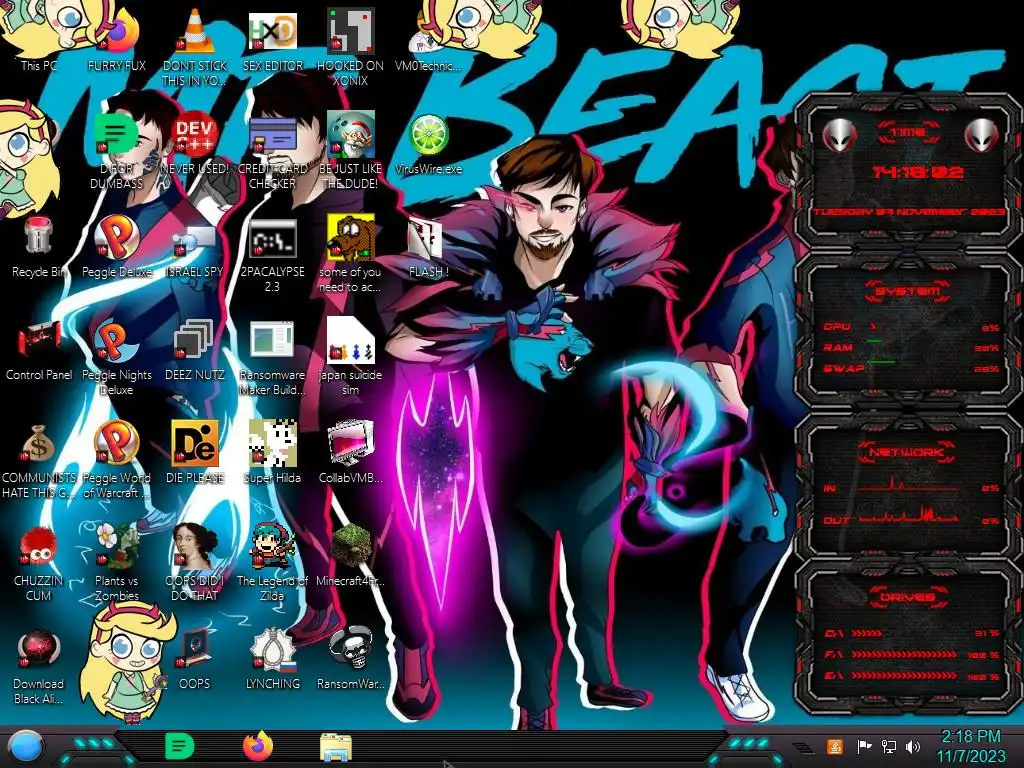The image size is (1024, 768).
Task: Select the CHUZZIN red fuzzball shortcut
Action: click(x=39, y=563)
